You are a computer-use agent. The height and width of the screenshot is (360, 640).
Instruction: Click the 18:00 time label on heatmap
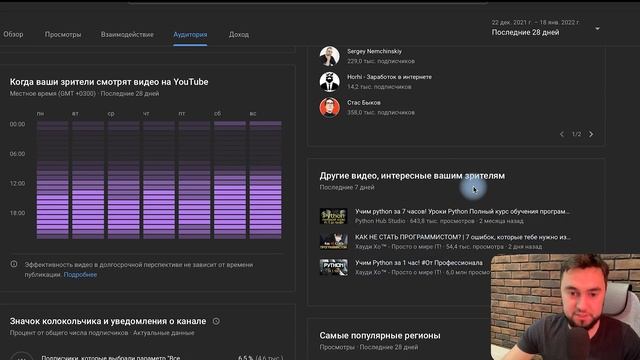pos(17,213)
